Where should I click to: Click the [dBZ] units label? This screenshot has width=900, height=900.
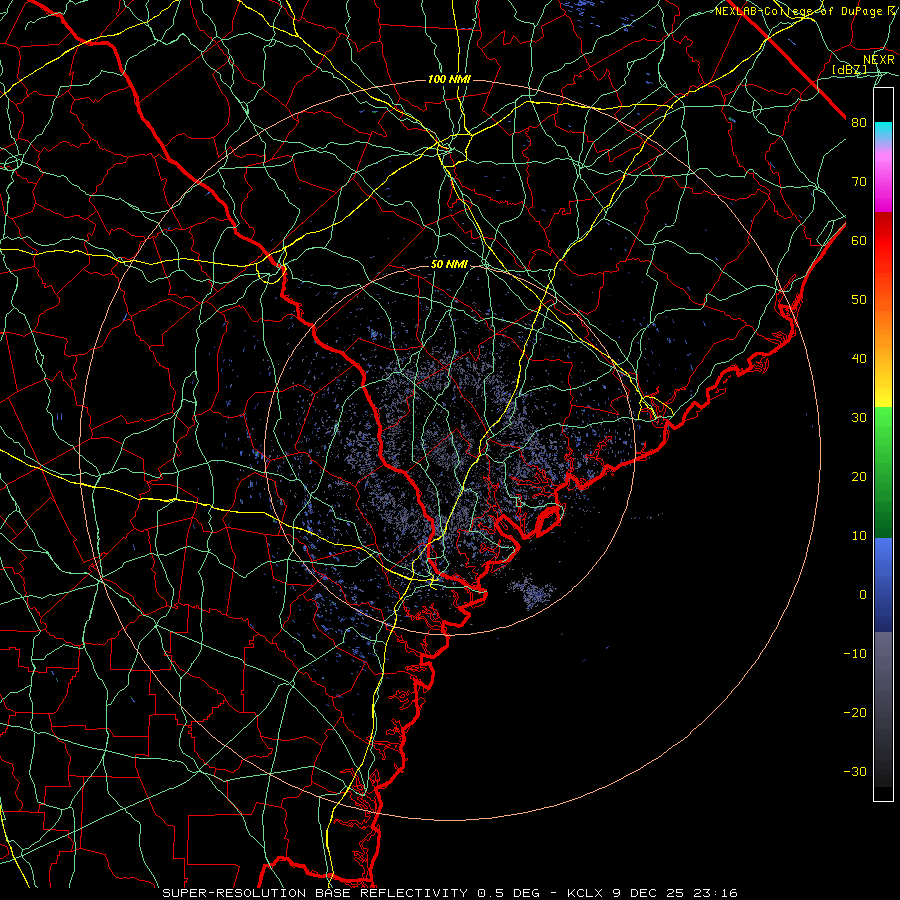849,70
